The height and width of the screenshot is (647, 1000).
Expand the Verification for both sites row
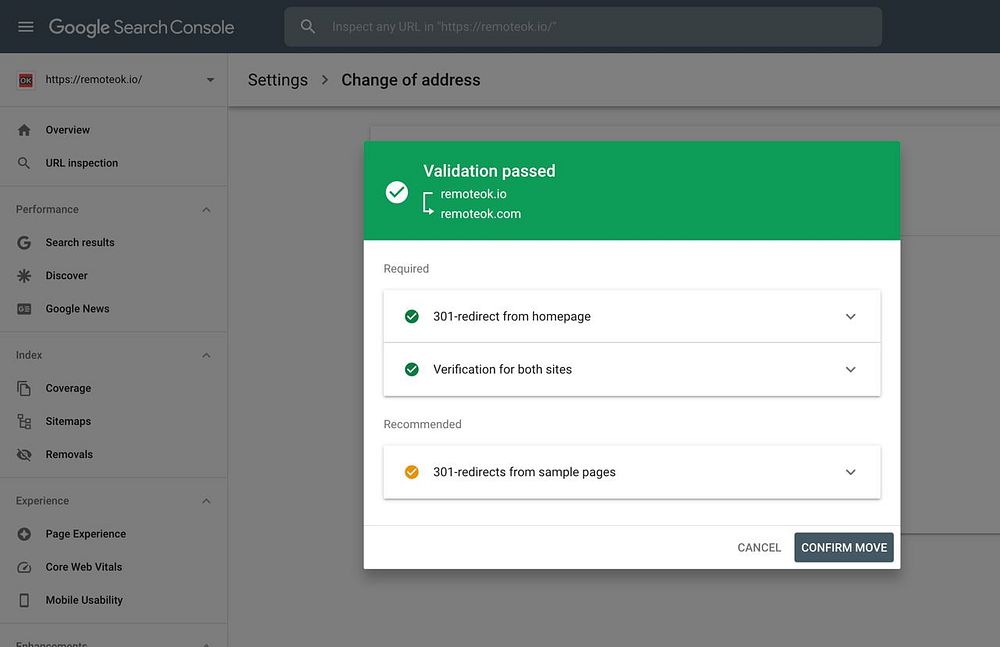click(850, 370)
